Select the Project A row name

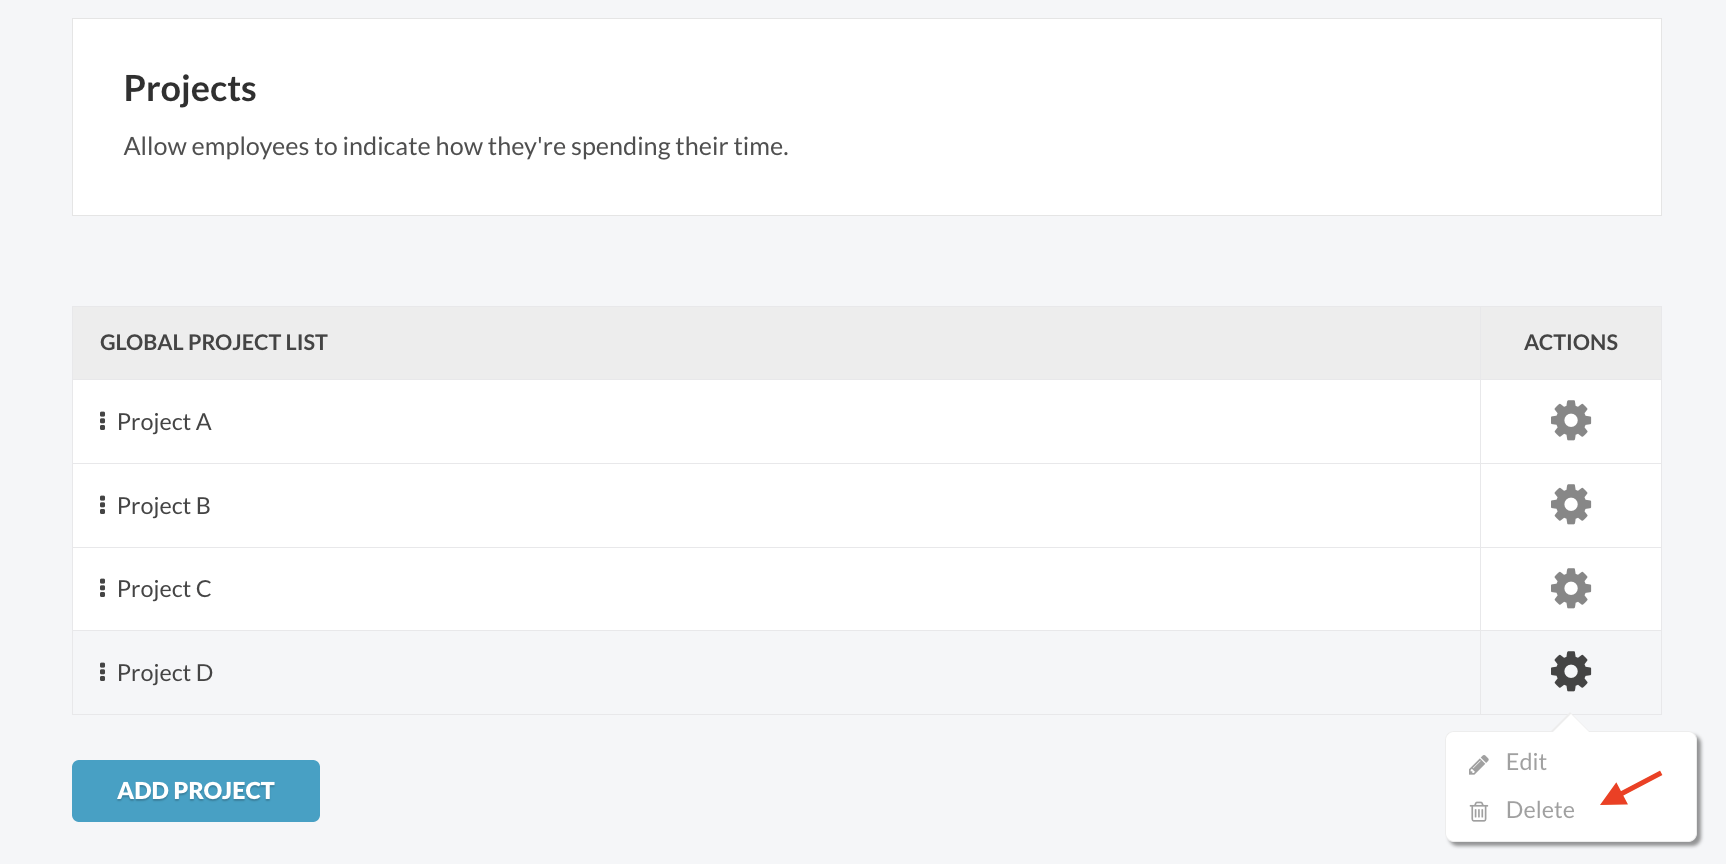(164, 422)
